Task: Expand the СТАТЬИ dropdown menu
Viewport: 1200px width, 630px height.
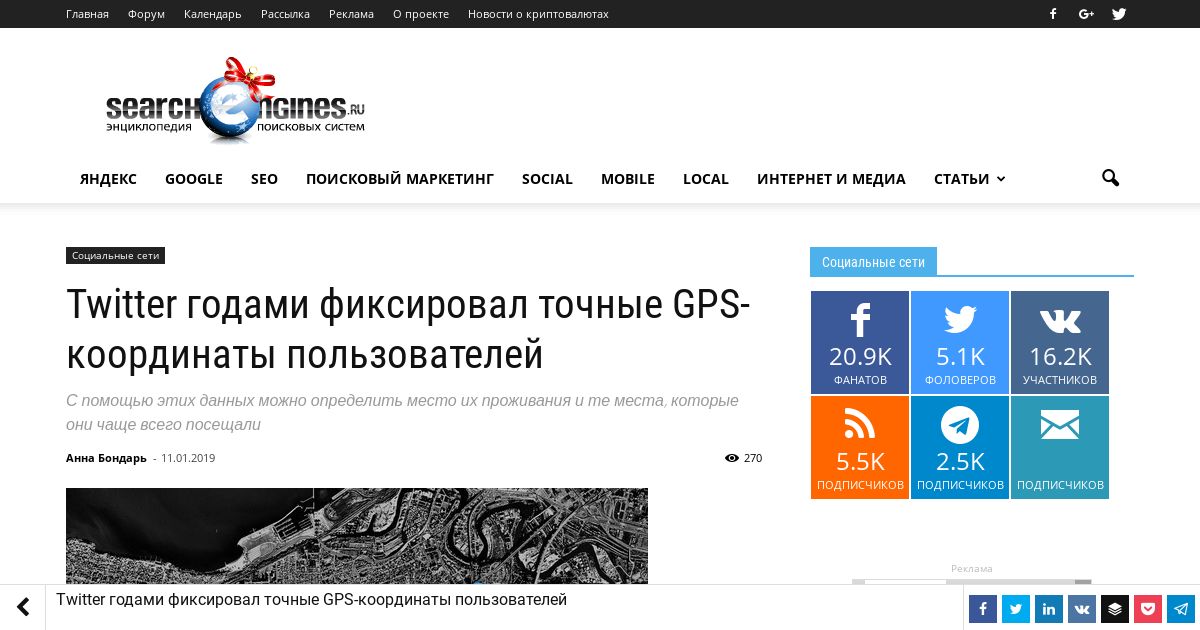Action: pyautogui.click(x=969, y=179)
